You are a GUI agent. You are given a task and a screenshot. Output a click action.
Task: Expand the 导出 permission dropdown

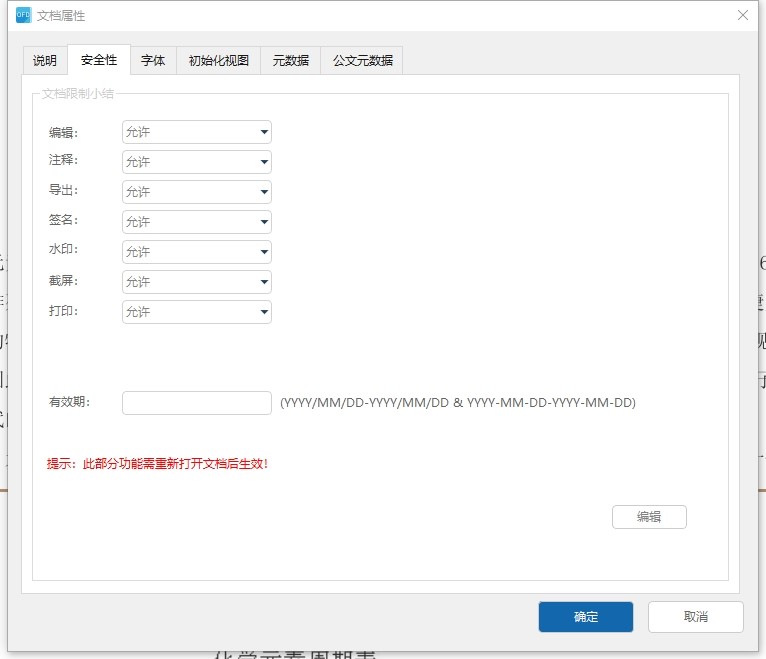197,192
